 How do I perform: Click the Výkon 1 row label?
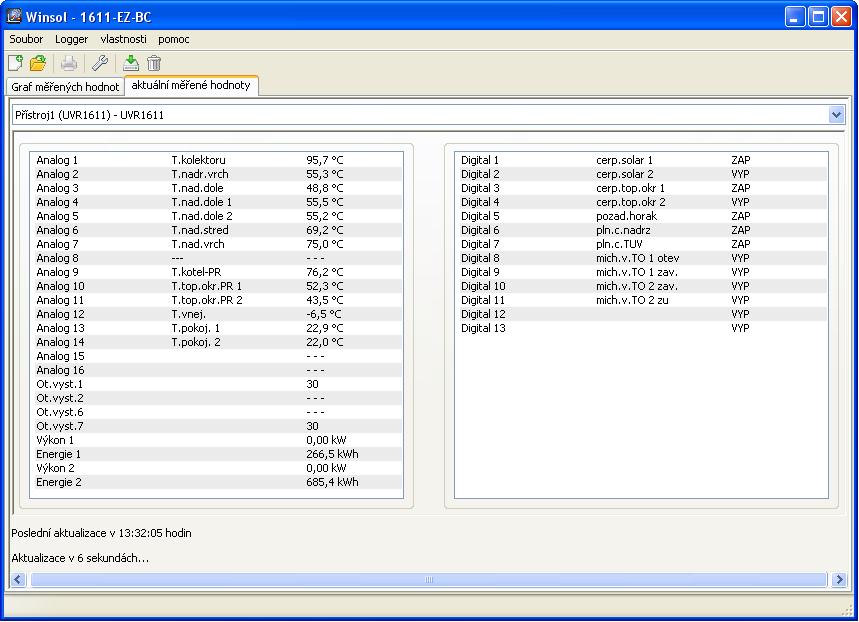point(55,440)
